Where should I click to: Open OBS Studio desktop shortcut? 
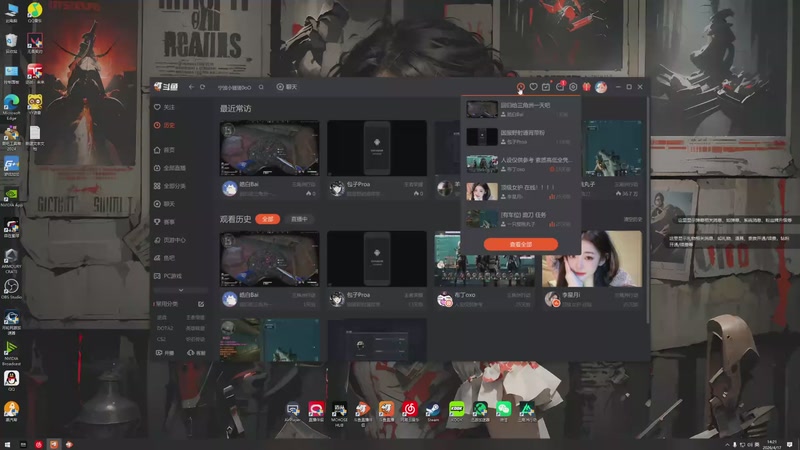tap(12, 289)
